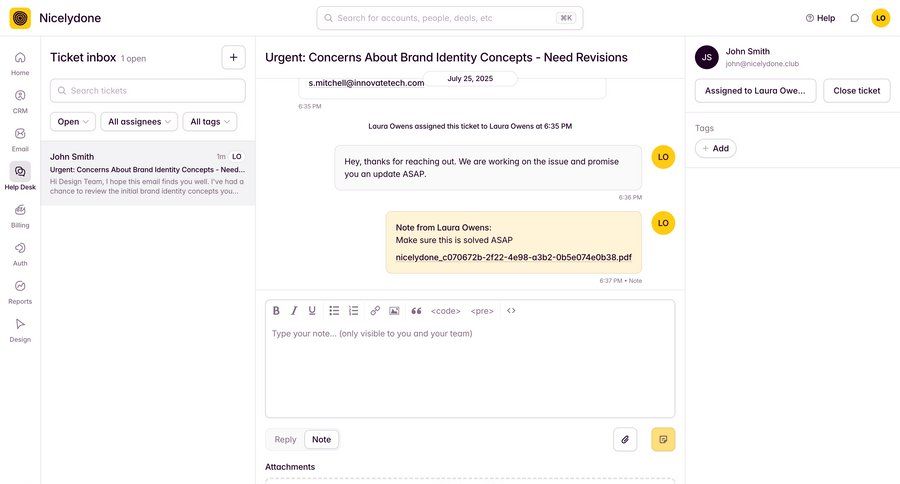The image size is (900, 484).
Task: Click into the note text area
Action: tap(470, 369)
